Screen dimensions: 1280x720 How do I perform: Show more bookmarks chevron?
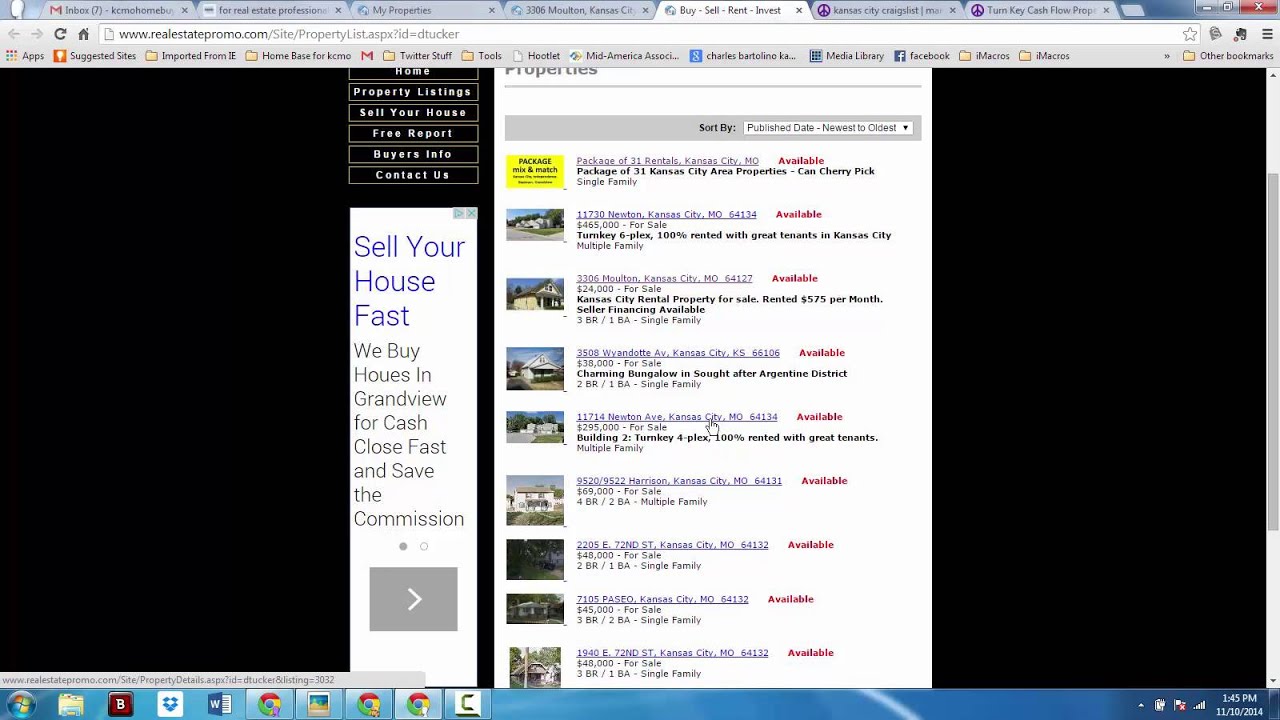[1167, 56]
